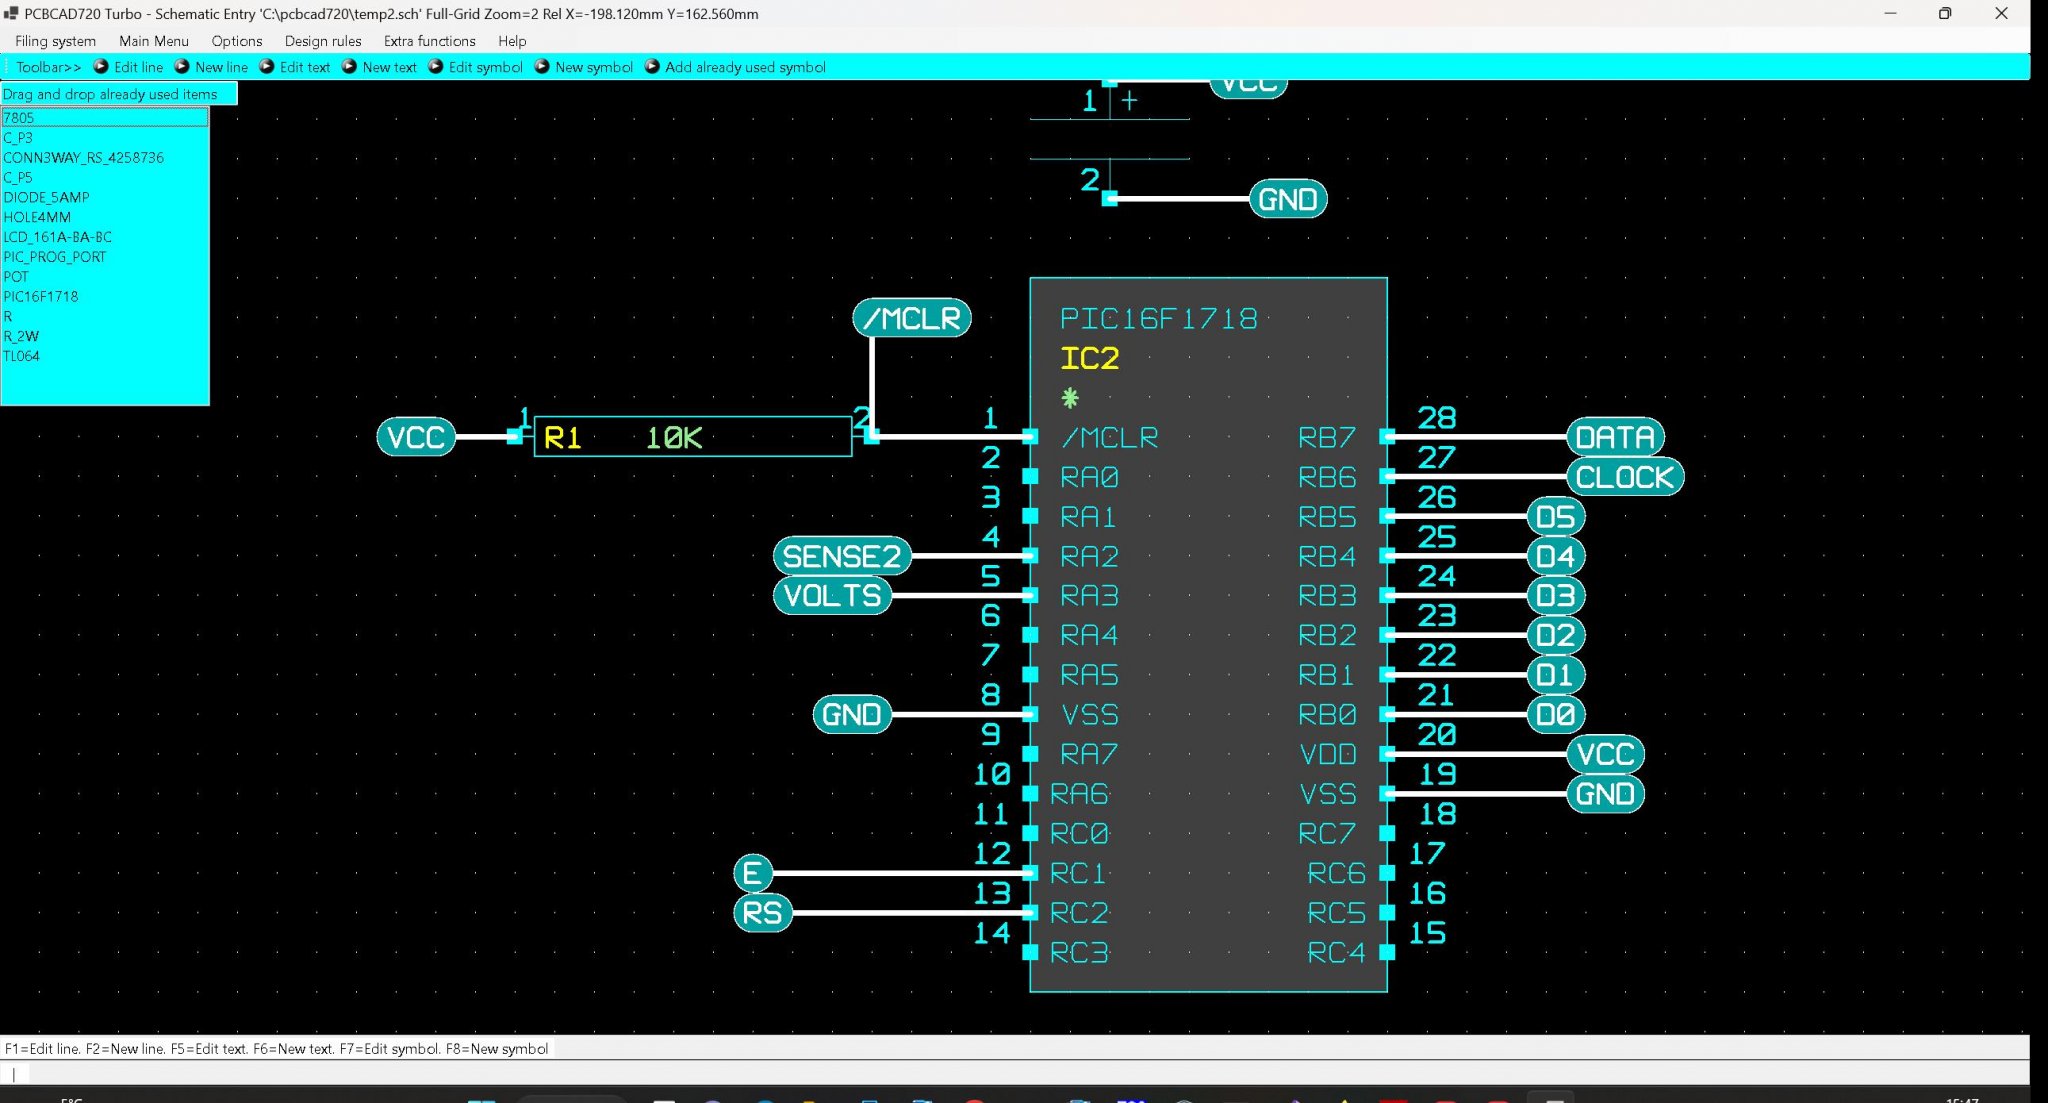Click the VCC net label on VDD pin
Viewport: 2048px width, 1103px height.
coord(1605,754)
